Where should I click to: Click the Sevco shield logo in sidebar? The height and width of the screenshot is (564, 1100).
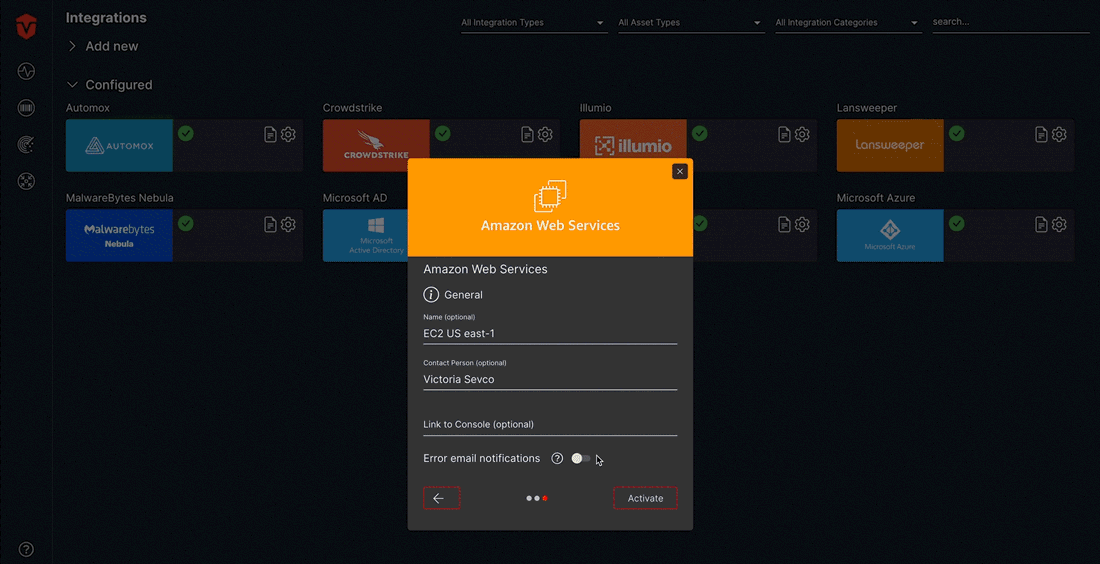coord(26,27)
